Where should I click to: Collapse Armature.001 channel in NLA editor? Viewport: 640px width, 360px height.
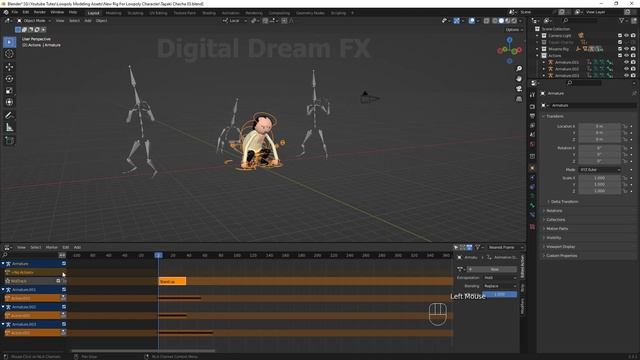coord(3,289)
